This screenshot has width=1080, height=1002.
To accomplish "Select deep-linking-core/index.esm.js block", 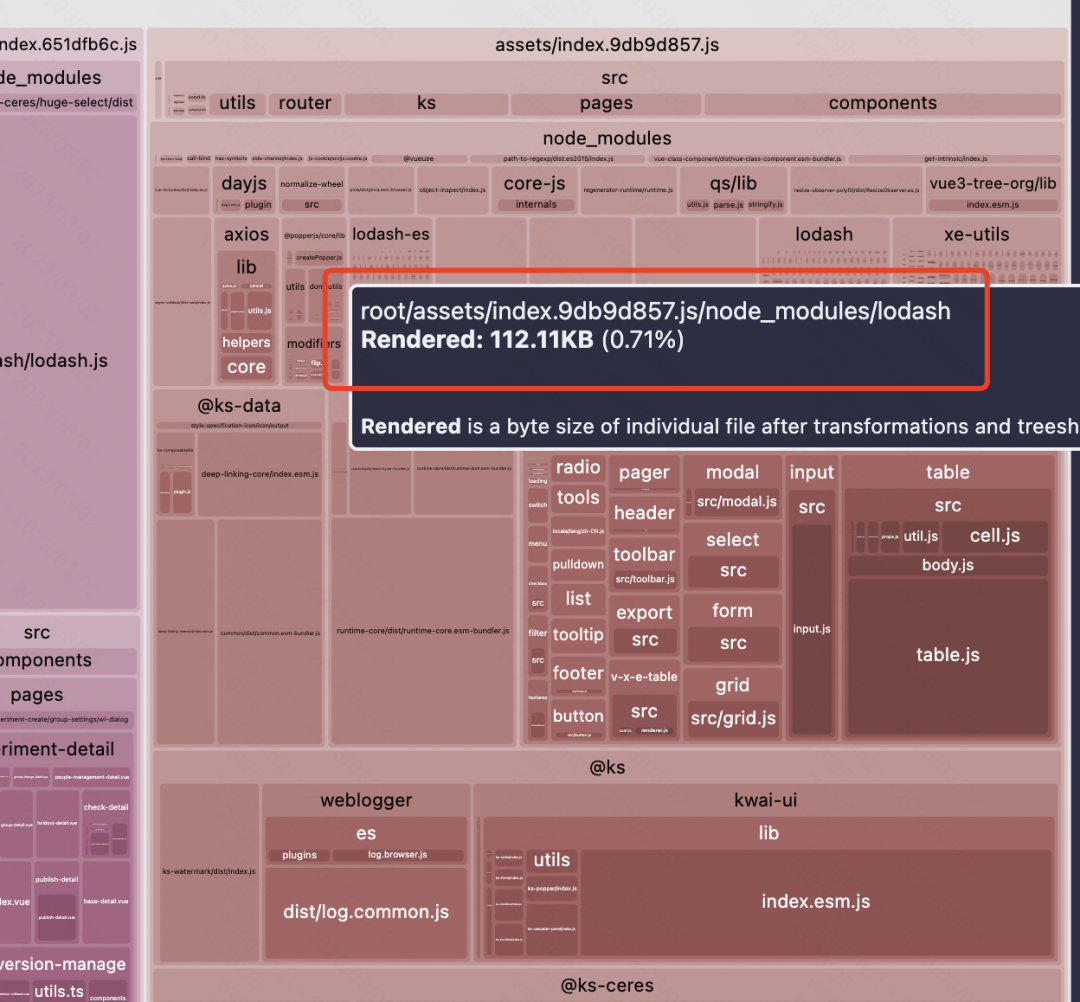I will 260,474.
